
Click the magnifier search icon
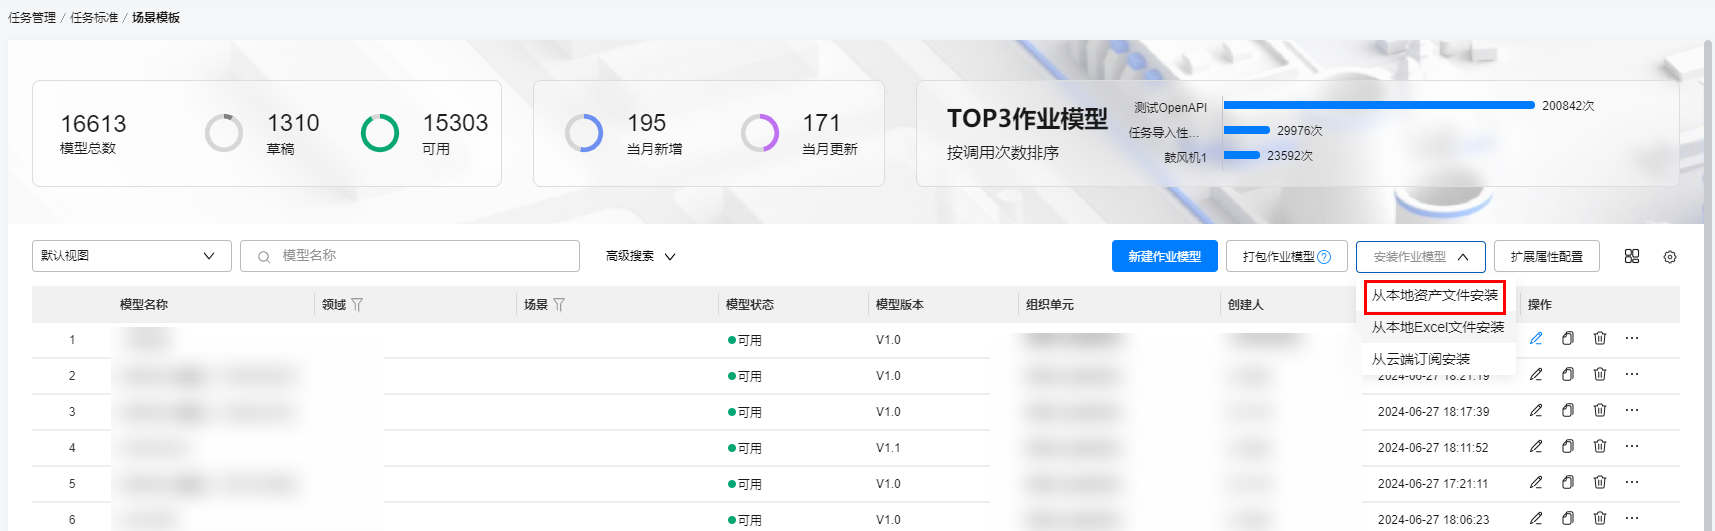[264, 257]
